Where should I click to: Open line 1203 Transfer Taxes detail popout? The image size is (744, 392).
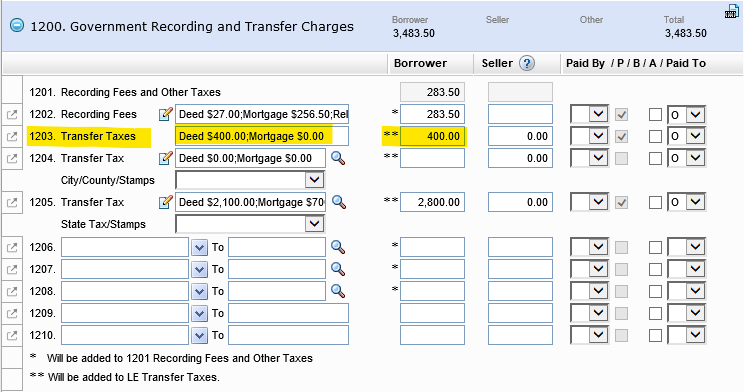click(x=12, y=137)
